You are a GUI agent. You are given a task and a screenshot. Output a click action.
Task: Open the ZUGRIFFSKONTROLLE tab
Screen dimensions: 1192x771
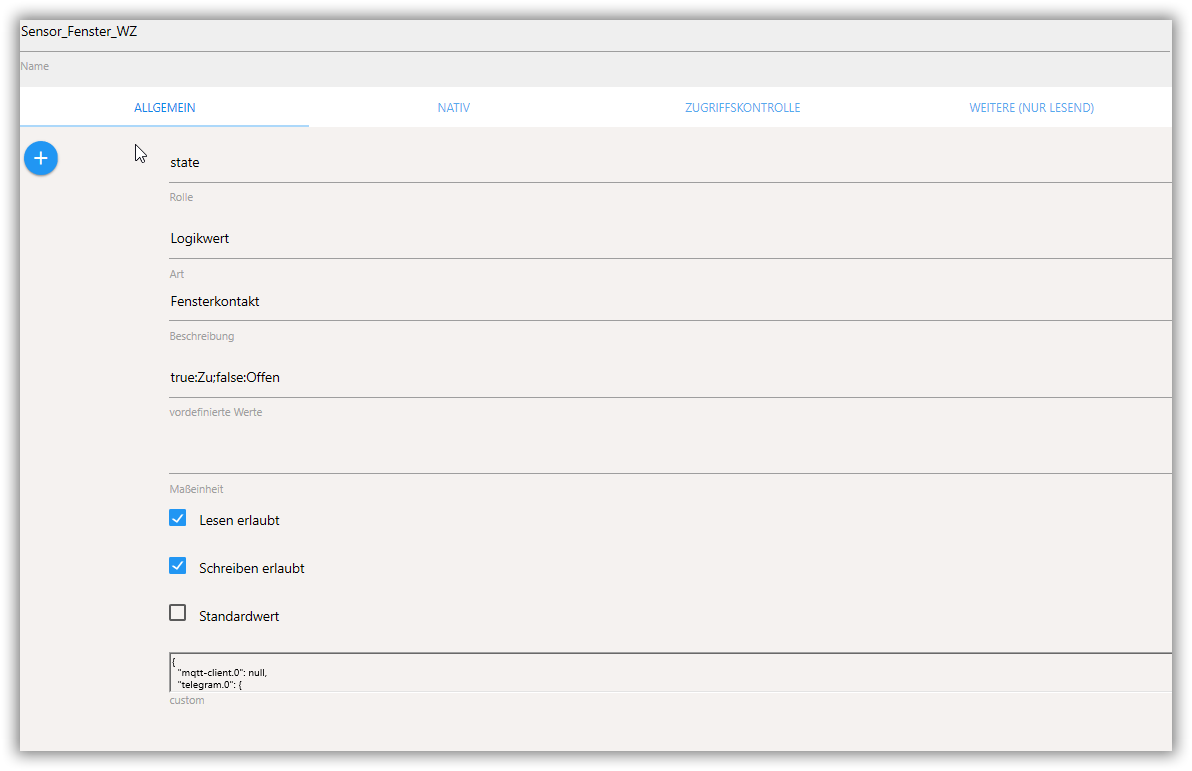[742, 107]
